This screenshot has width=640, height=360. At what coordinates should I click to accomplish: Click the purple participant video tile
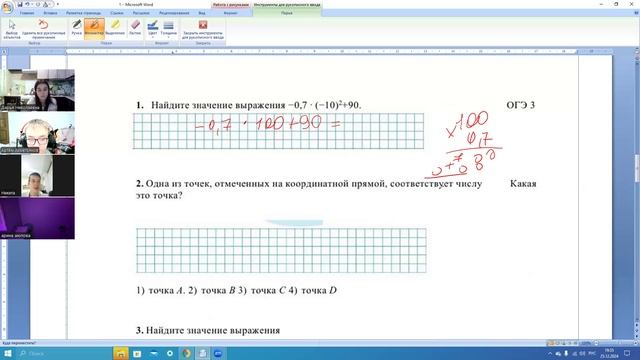pos(37,218)
